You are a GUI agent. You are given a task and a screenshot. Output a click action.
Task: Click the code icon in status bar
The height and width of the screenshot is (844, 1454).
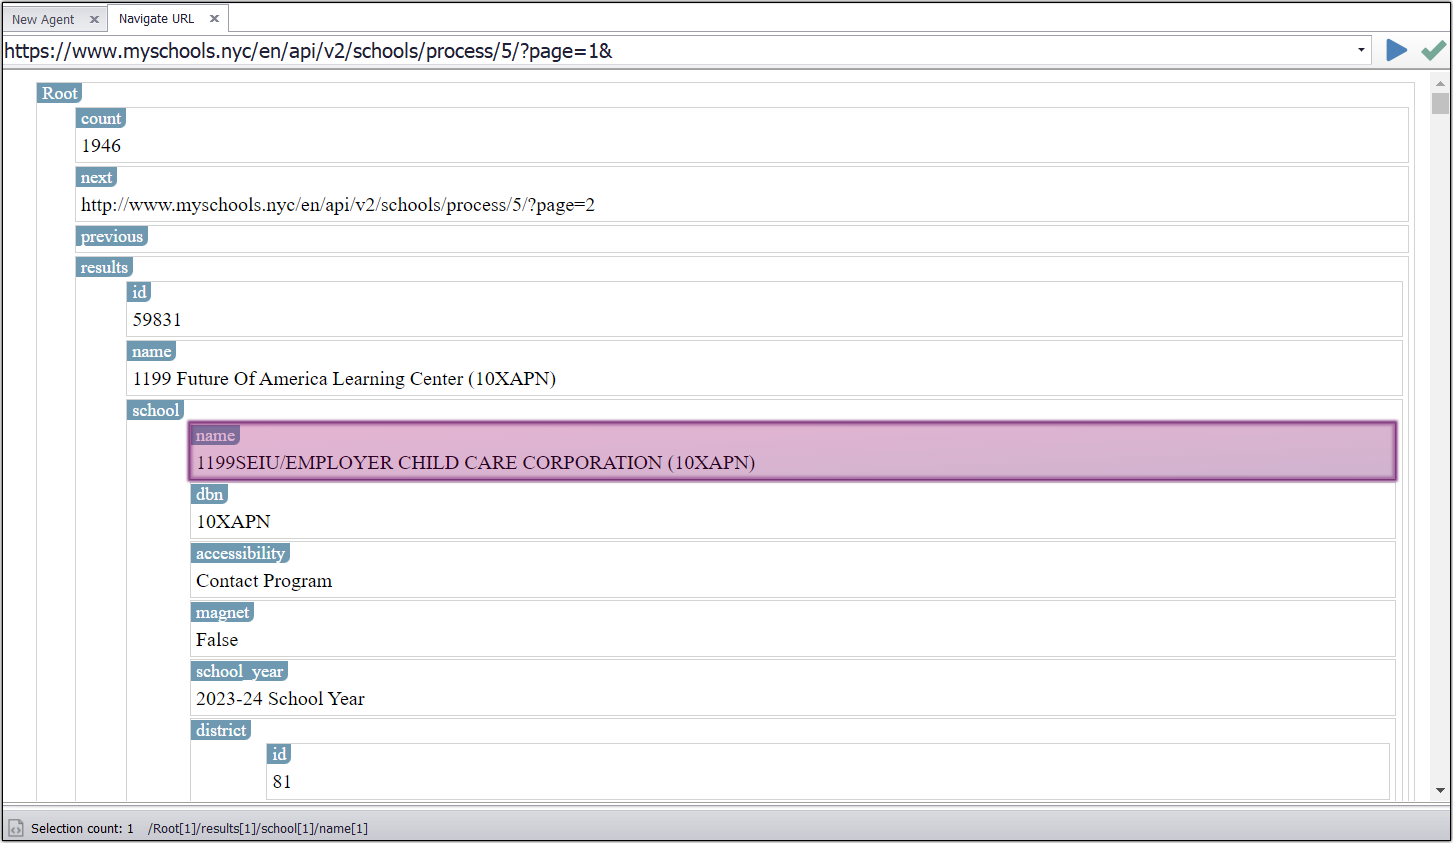16,828
